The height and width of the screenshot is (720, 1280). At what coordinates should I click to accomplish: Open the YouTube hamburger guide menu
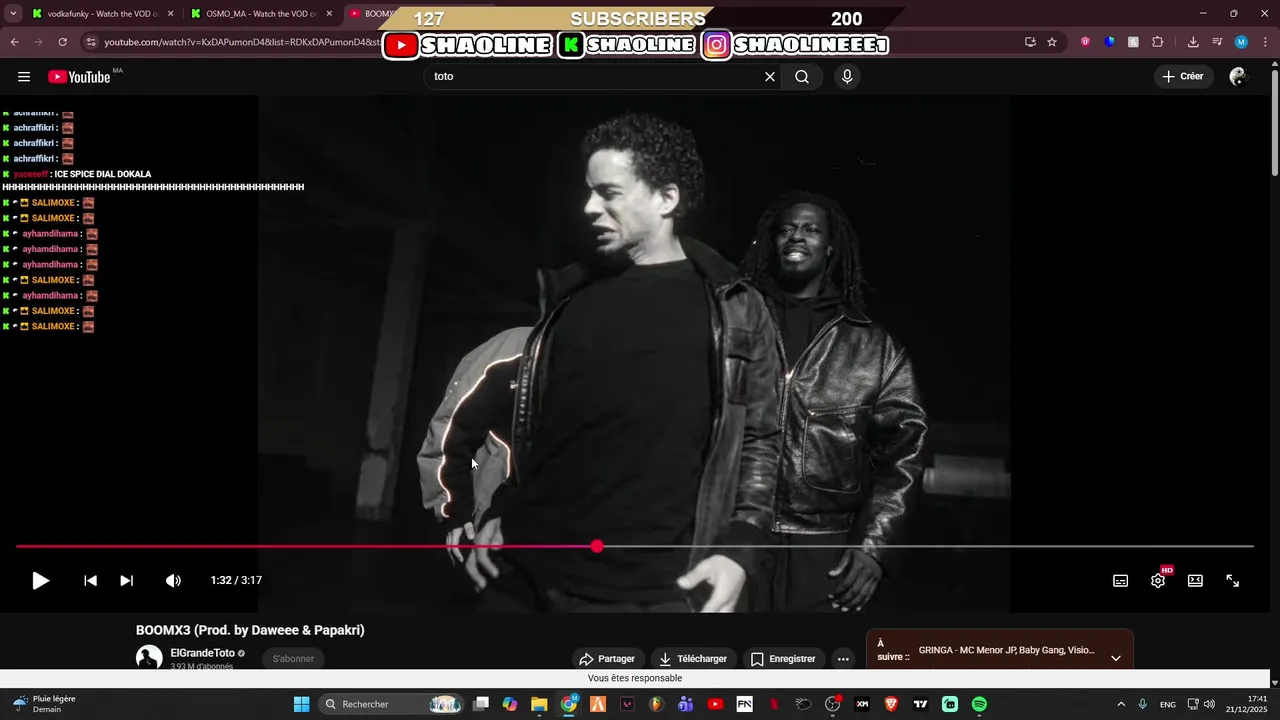click(x=24, y=77)
